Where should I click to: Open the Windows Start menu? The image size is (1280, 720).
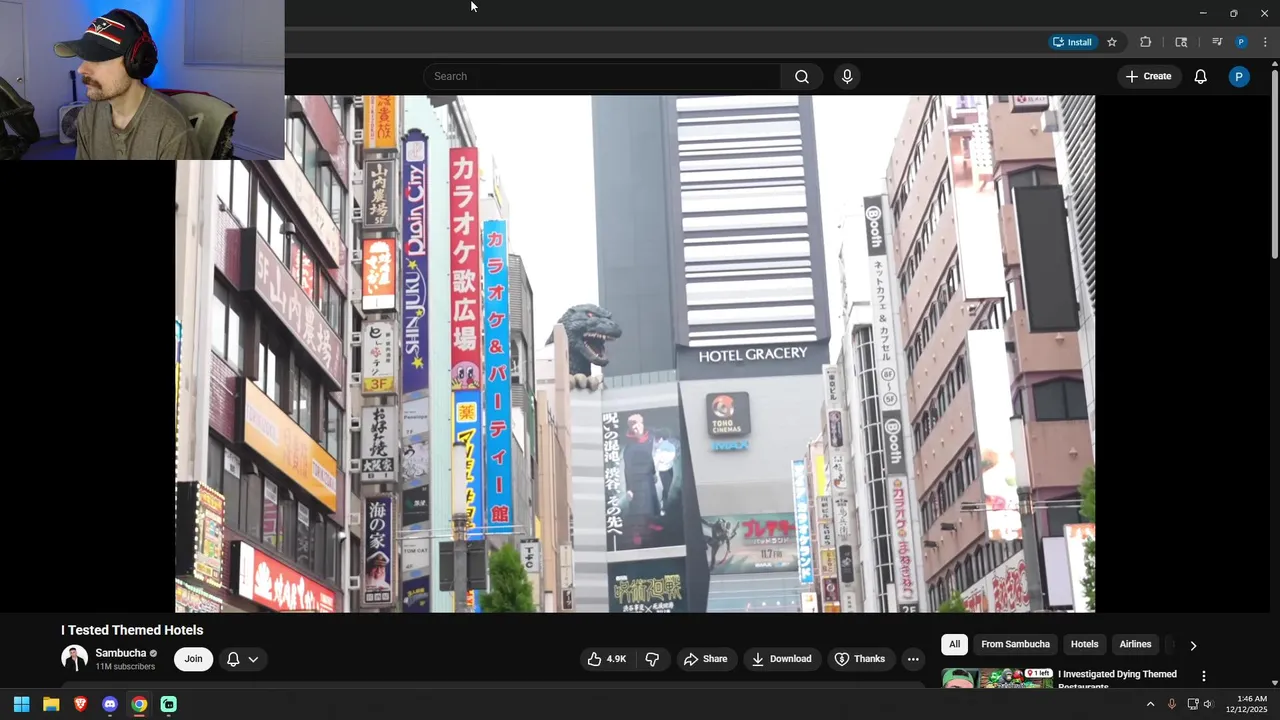tap(21, 704)
